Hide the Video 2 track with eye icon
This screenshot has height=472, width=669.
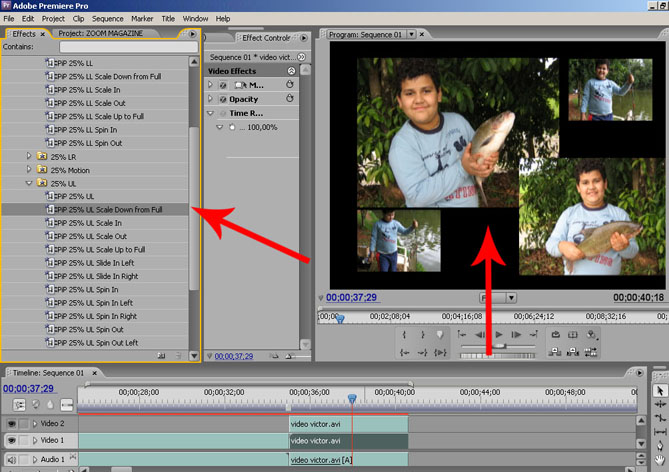point(12,424)
